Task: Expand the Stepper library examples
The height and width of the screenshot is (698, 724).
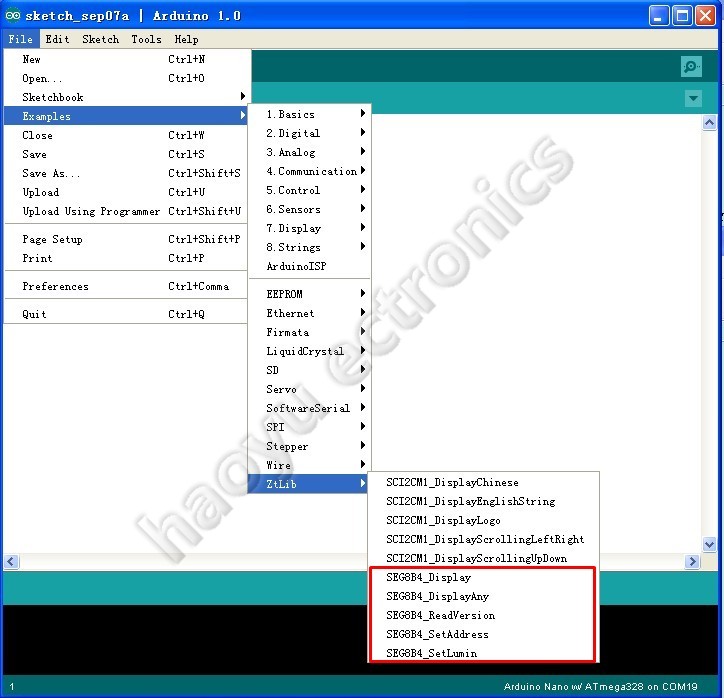Action: (x=309, y=446)
